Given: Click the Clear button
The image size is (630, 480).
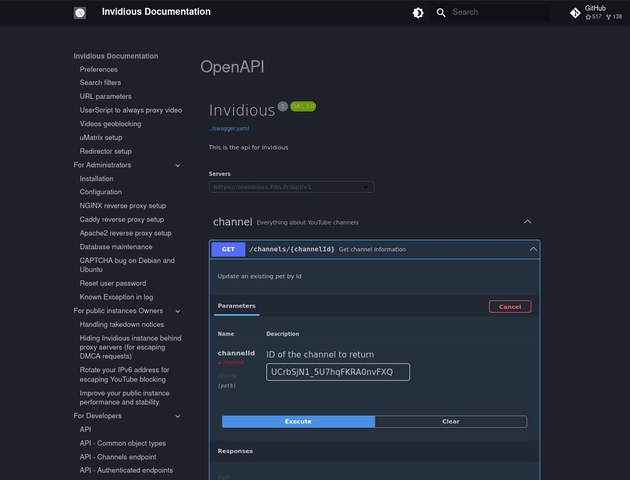Looking at the screenshot, I should pyautogui.click(x=451, y=422).
